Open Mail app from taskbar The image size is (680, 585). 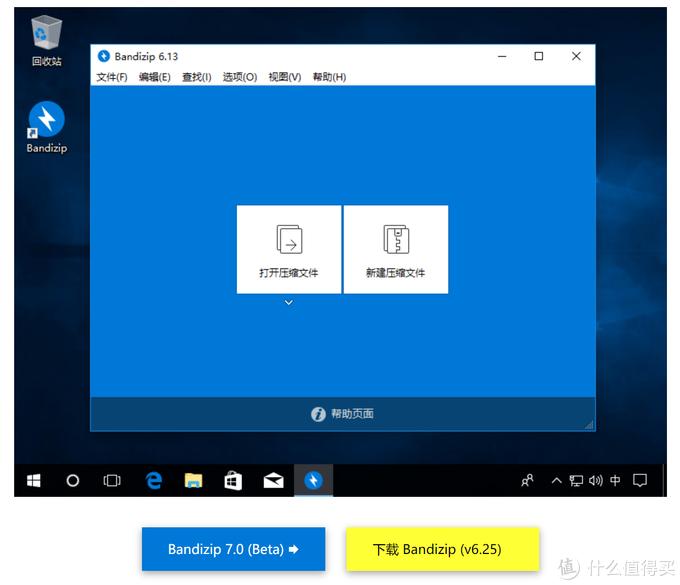click(274, 480)
